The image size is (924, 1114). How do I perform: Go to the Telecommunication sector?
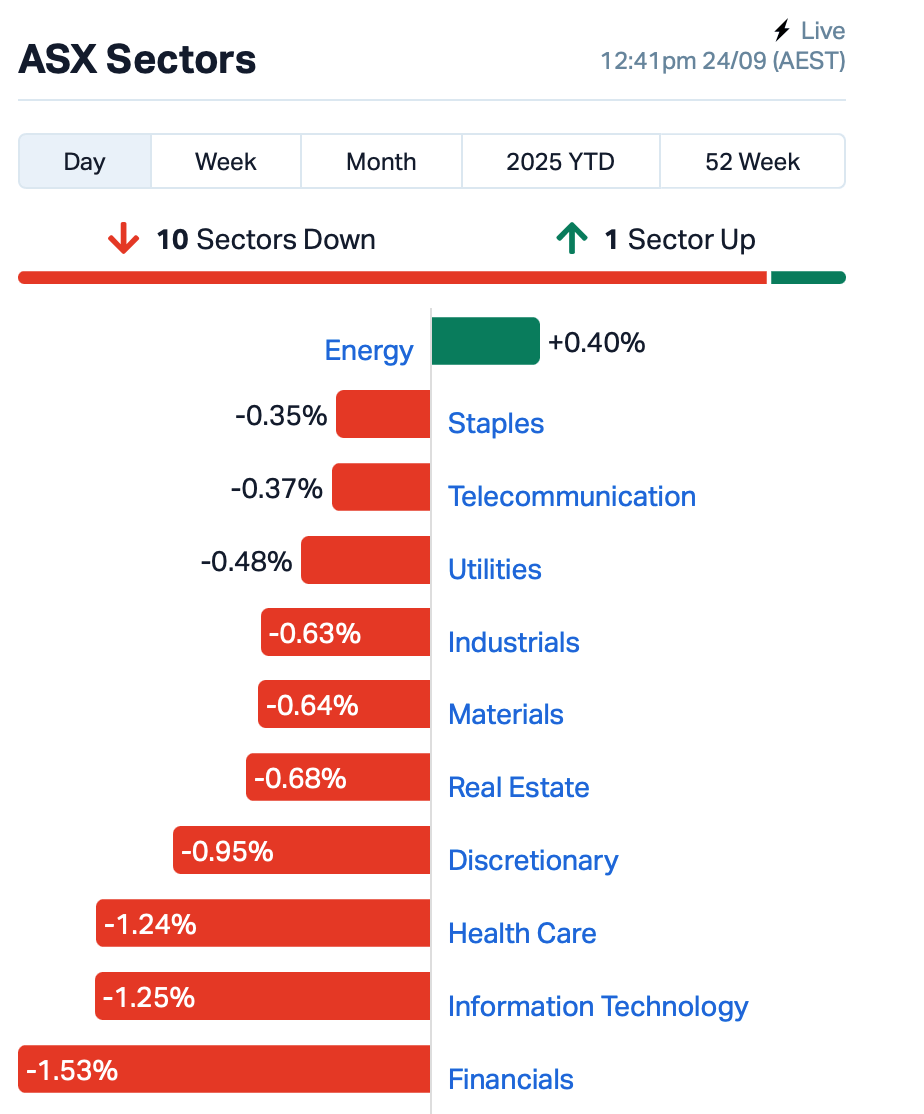571,496
